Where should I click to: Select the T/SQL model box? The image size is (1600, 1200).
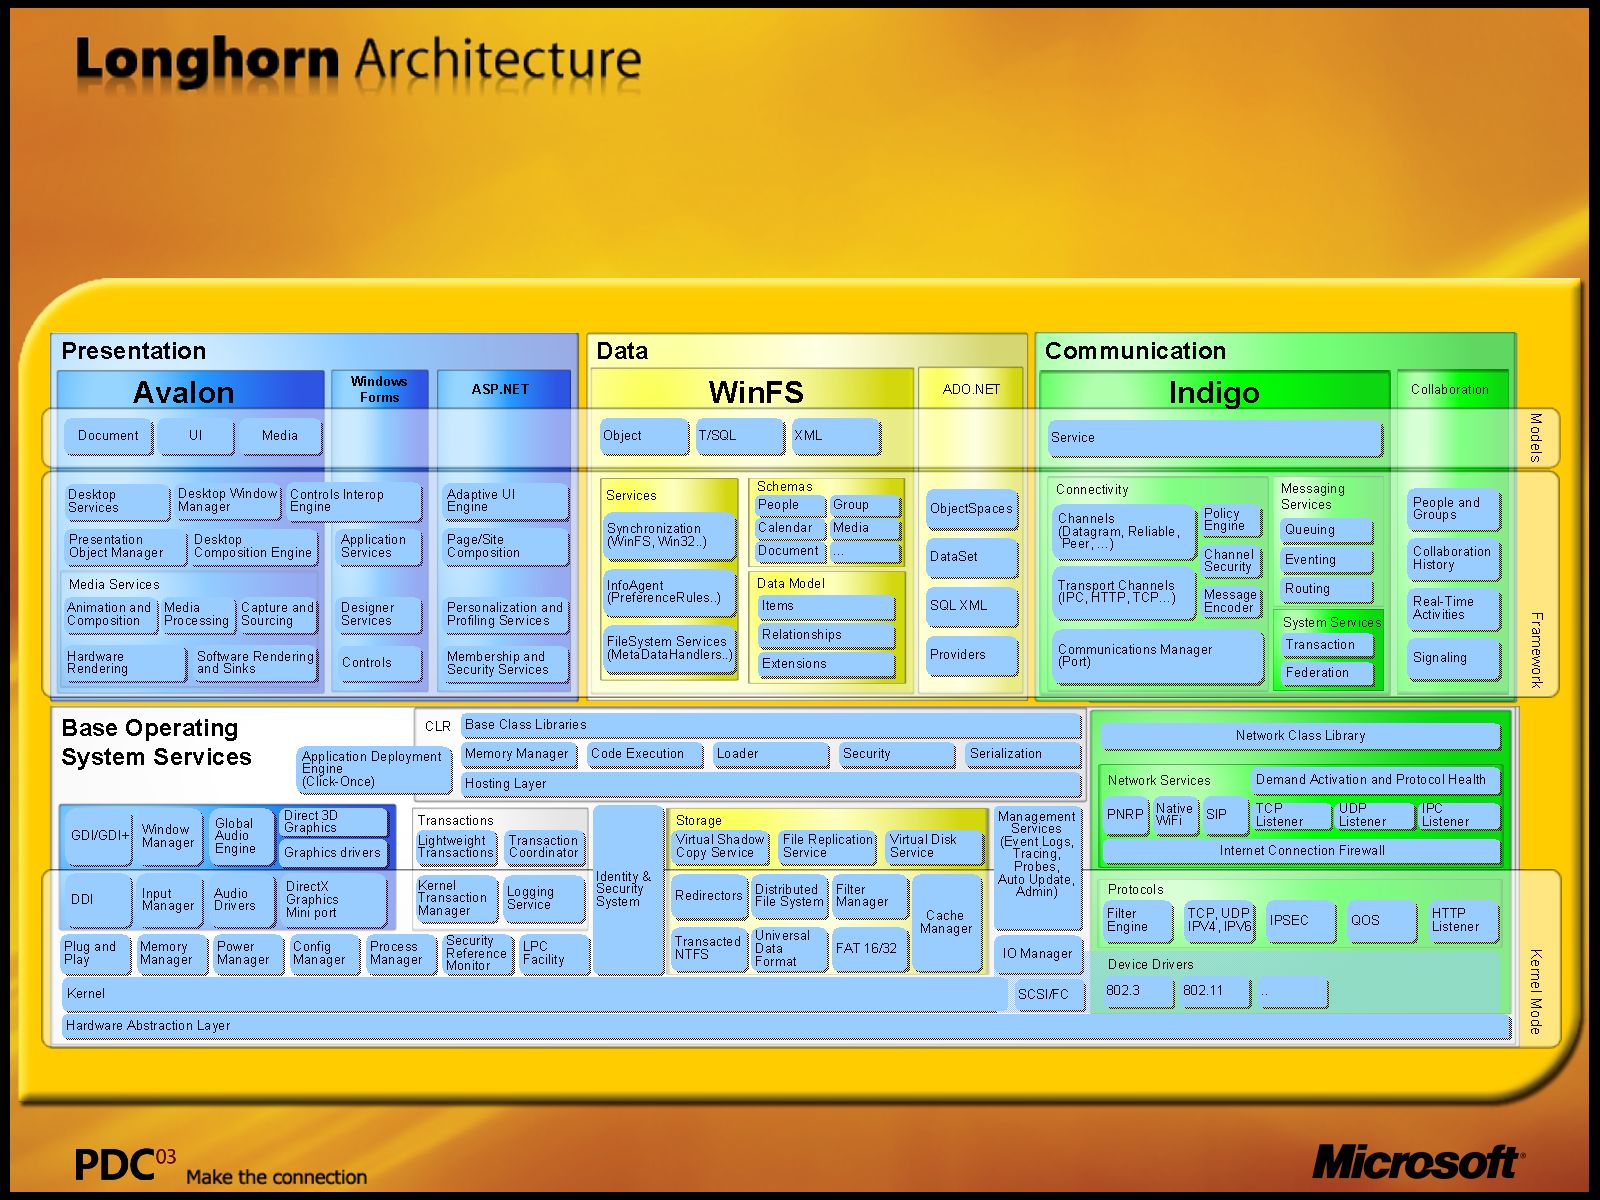[x=739, y=436]
